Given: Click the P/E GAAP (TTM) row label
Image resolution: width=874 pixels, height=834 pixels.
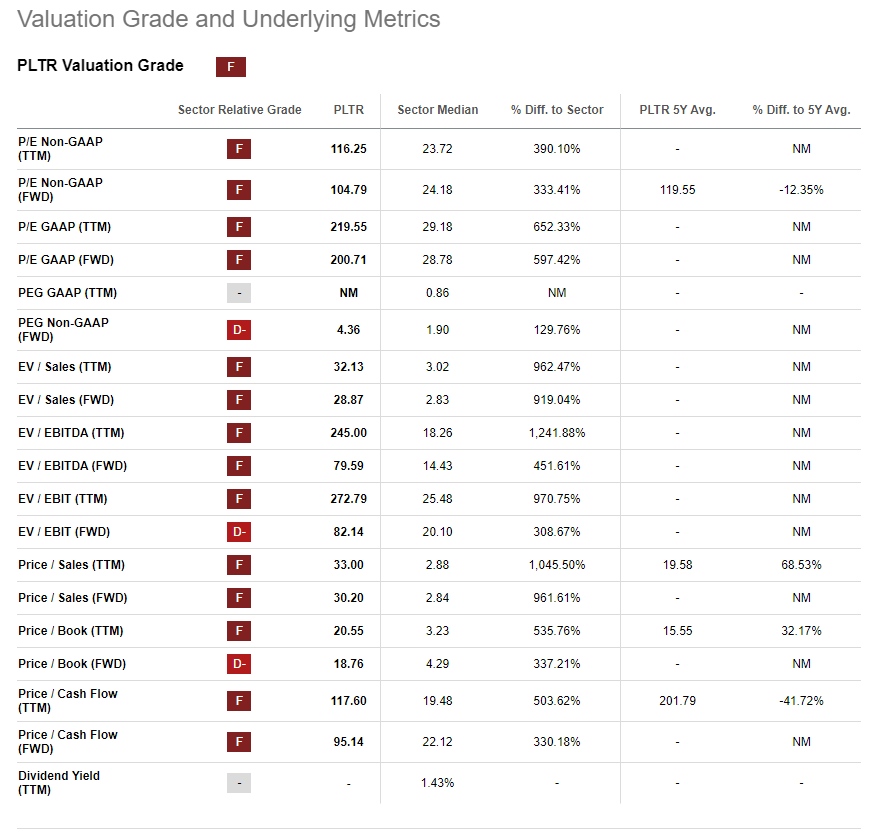Looking at the screenshot, I should click(x=64, y=227).
